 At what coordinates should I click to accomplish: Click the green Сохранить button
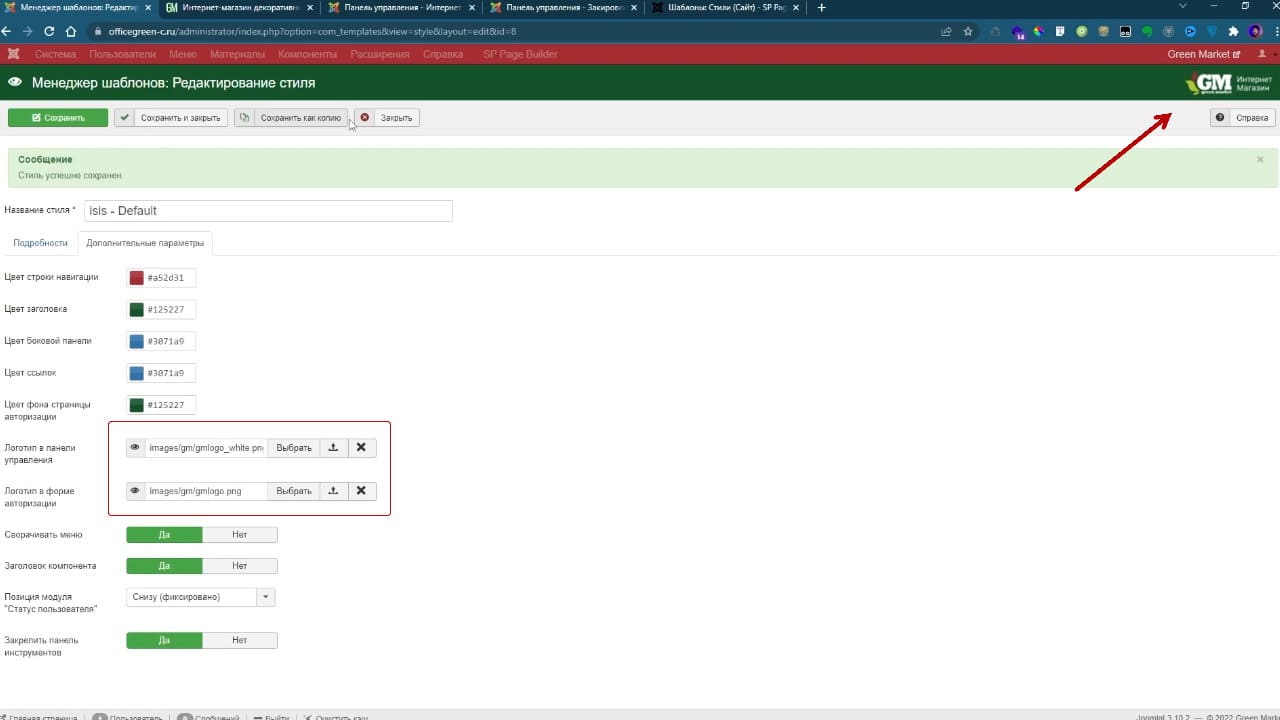point(58,118)
